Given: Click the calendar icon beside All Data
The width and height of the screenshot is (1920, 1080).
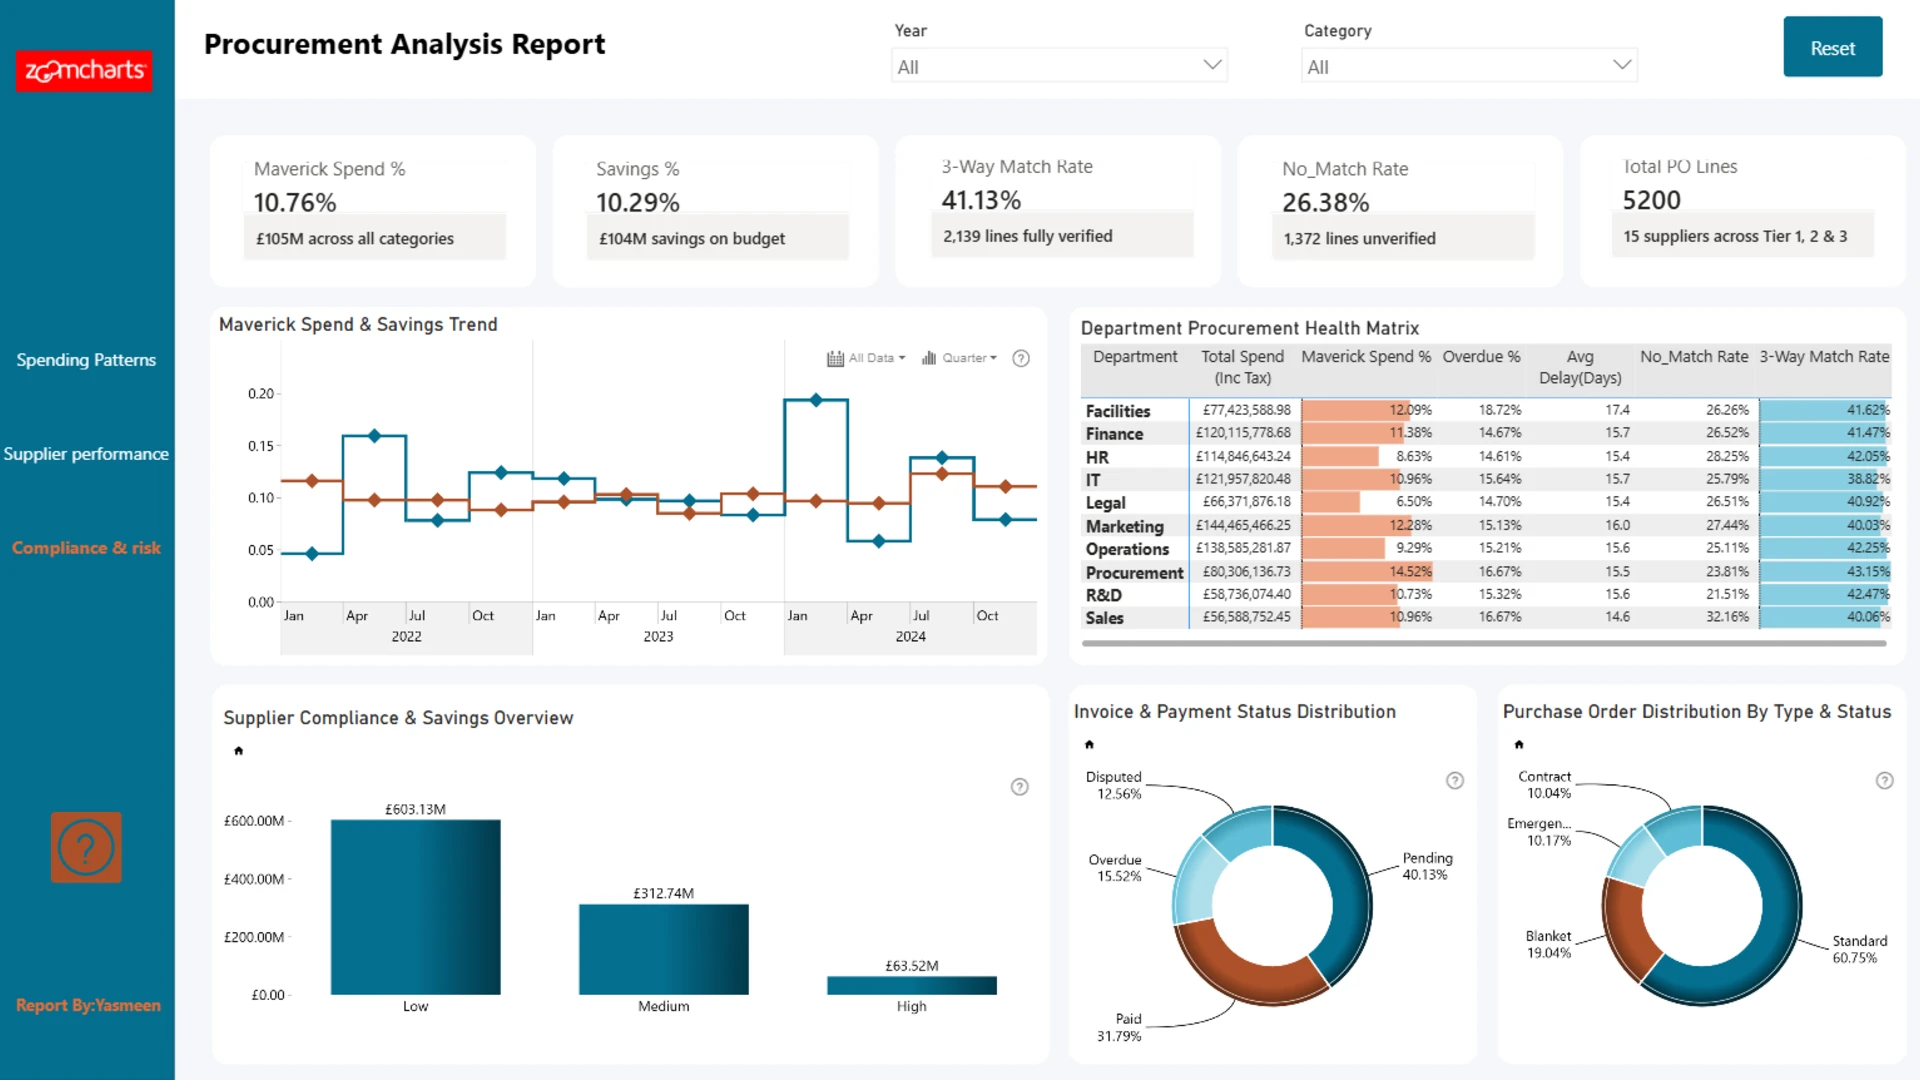Looking at the screenshot, I should tap(835, 358).
